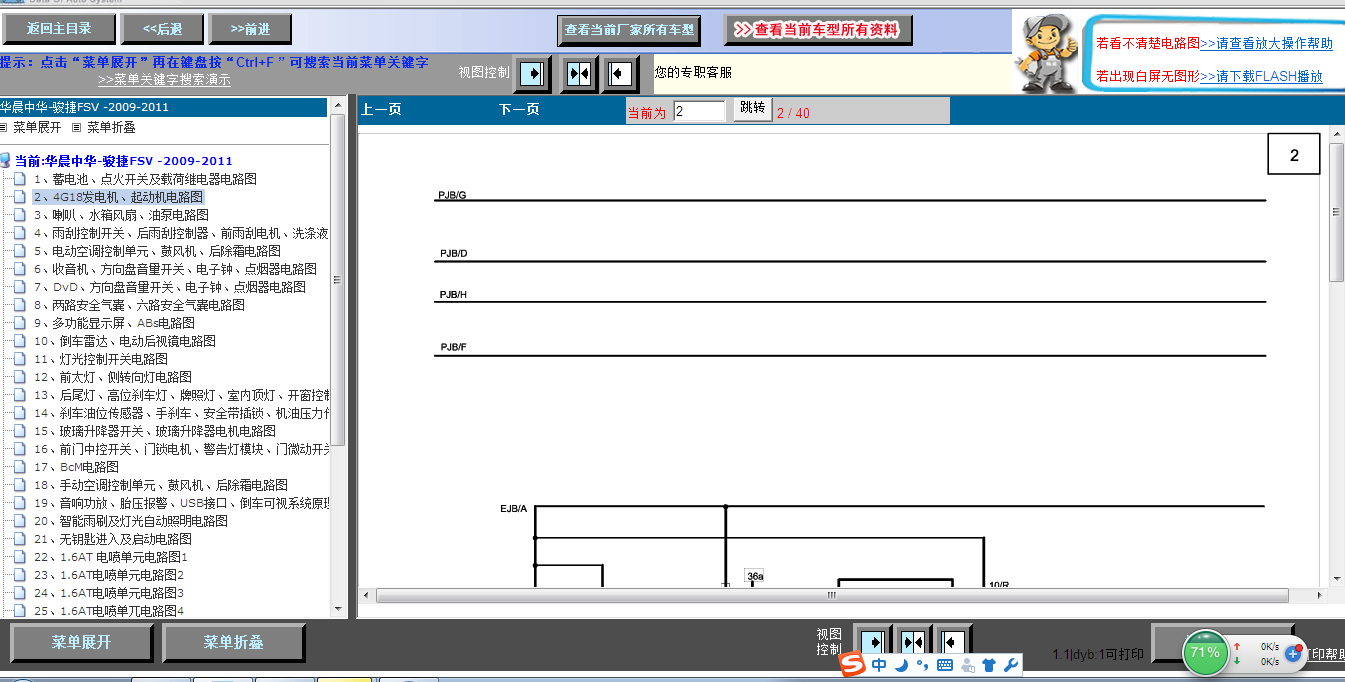Open 请查看放大操作帮助 help link
The height and width of the screenshot is (682, 1345).
(1266, 44)
